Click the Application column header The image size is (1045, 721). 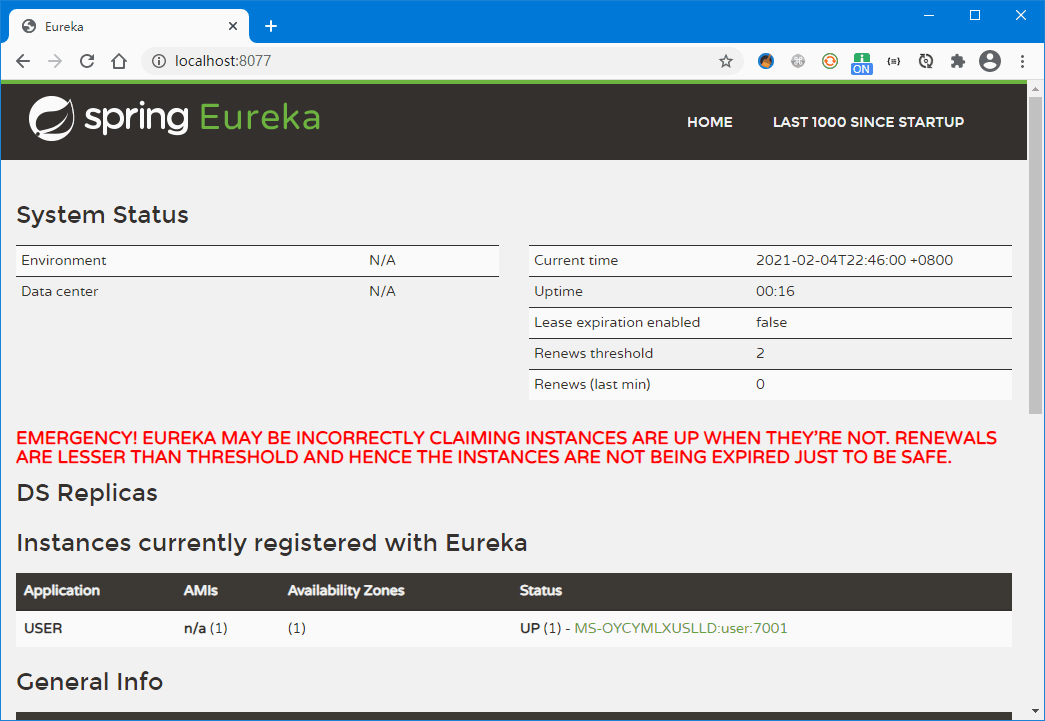pos(62,590)
